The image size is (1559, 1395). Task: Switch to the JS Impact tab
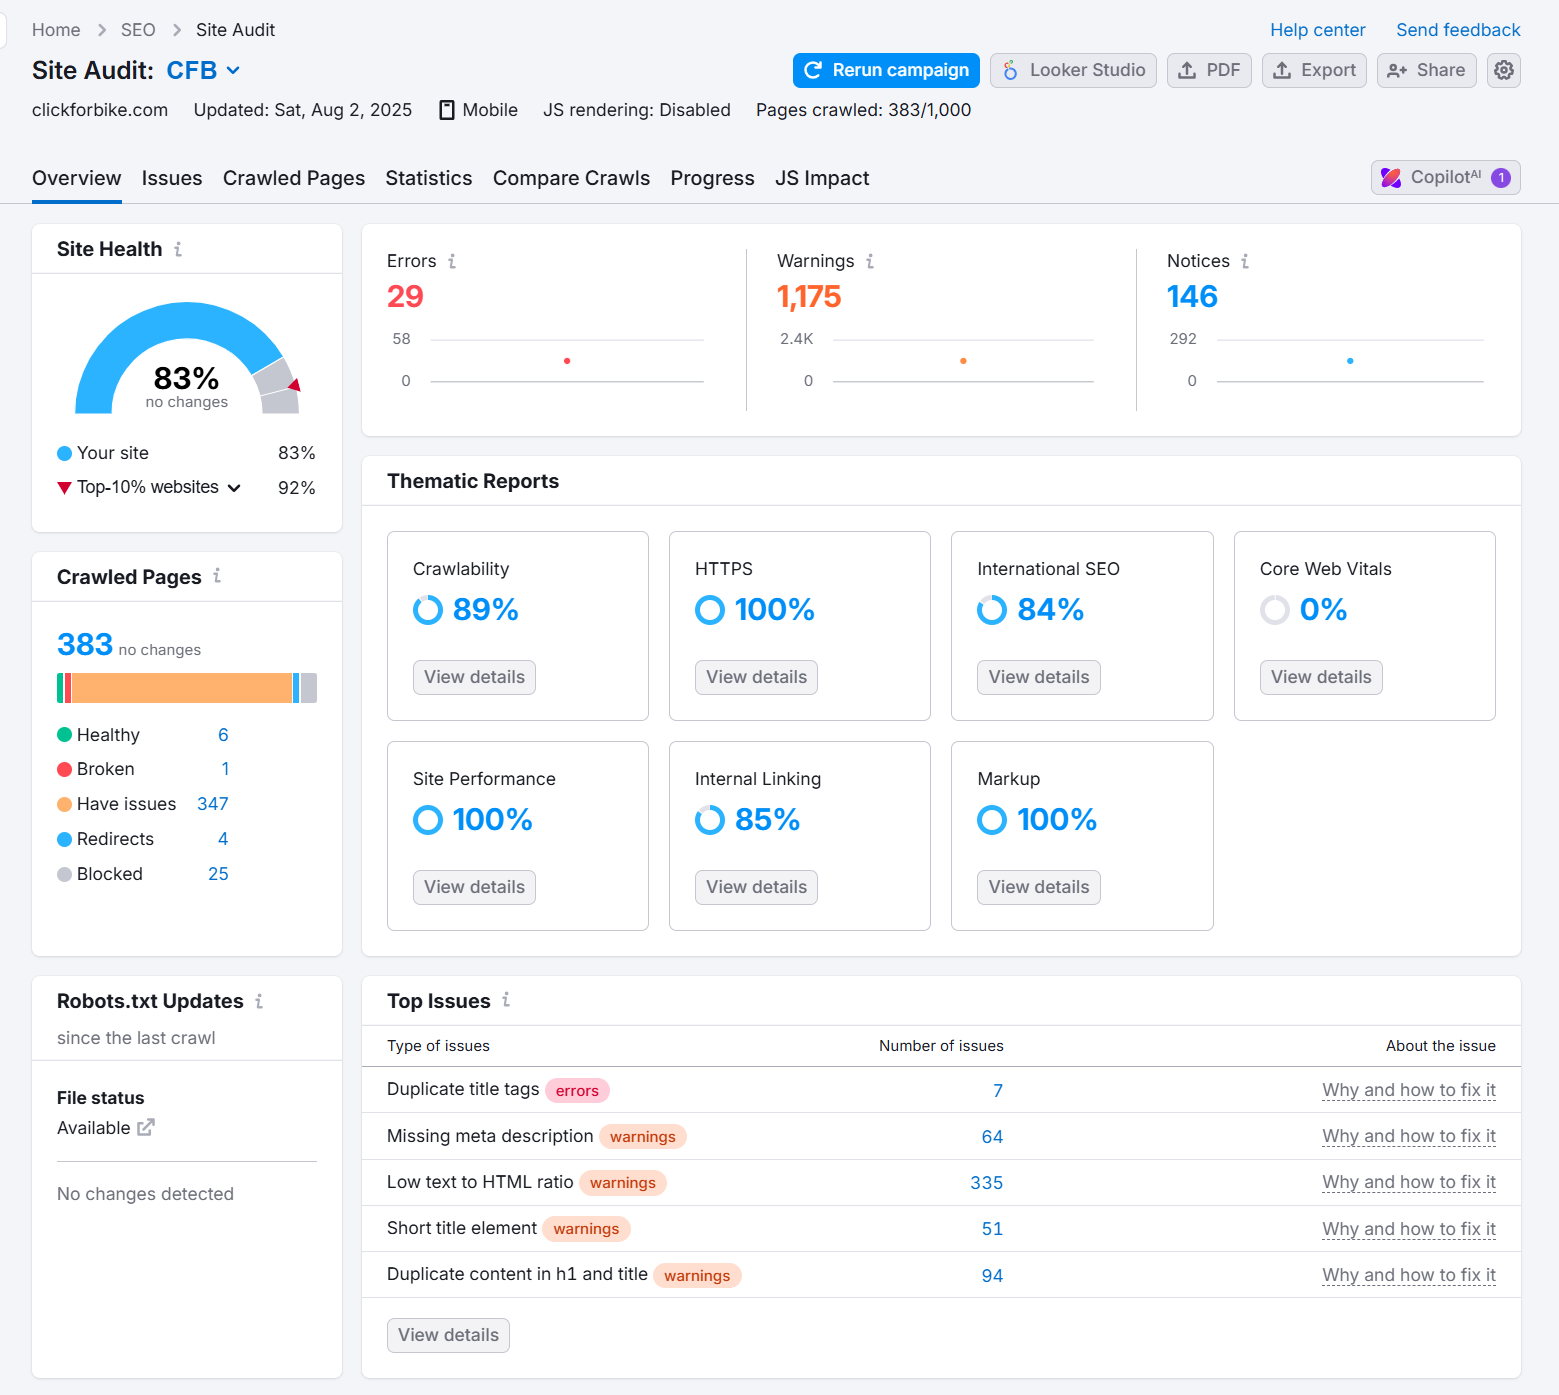tap(822, 178)
